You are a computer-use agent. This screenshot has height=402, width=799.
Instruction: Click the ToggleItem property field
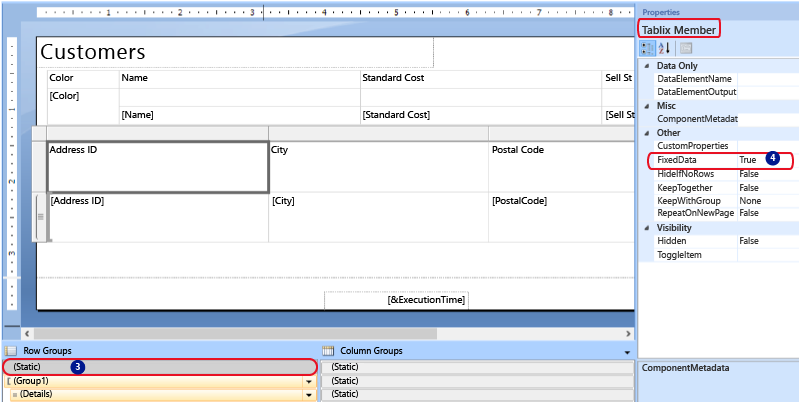coord(768,255)
